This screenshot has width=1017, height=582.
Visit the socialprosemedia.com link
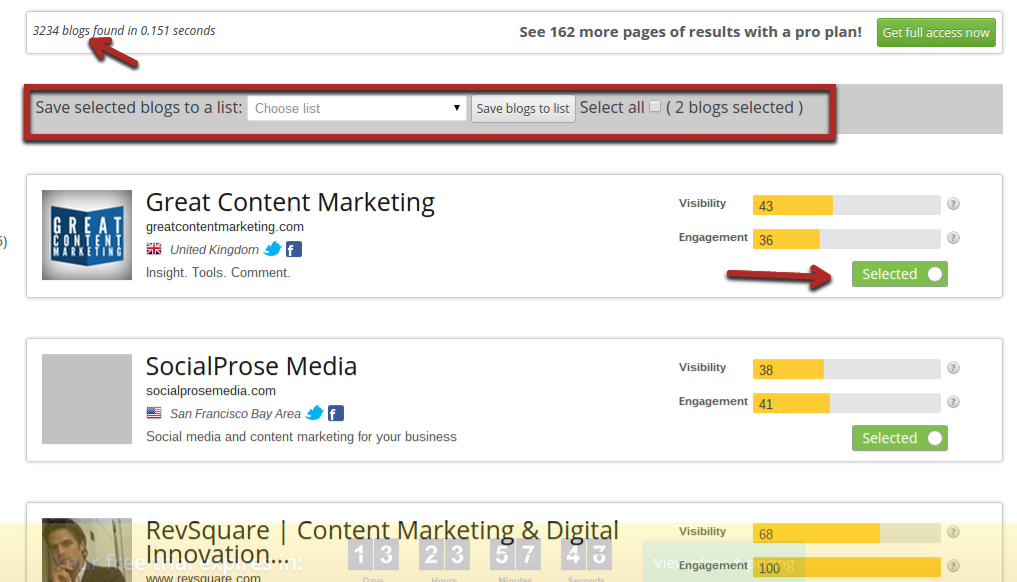coord(211,391)
